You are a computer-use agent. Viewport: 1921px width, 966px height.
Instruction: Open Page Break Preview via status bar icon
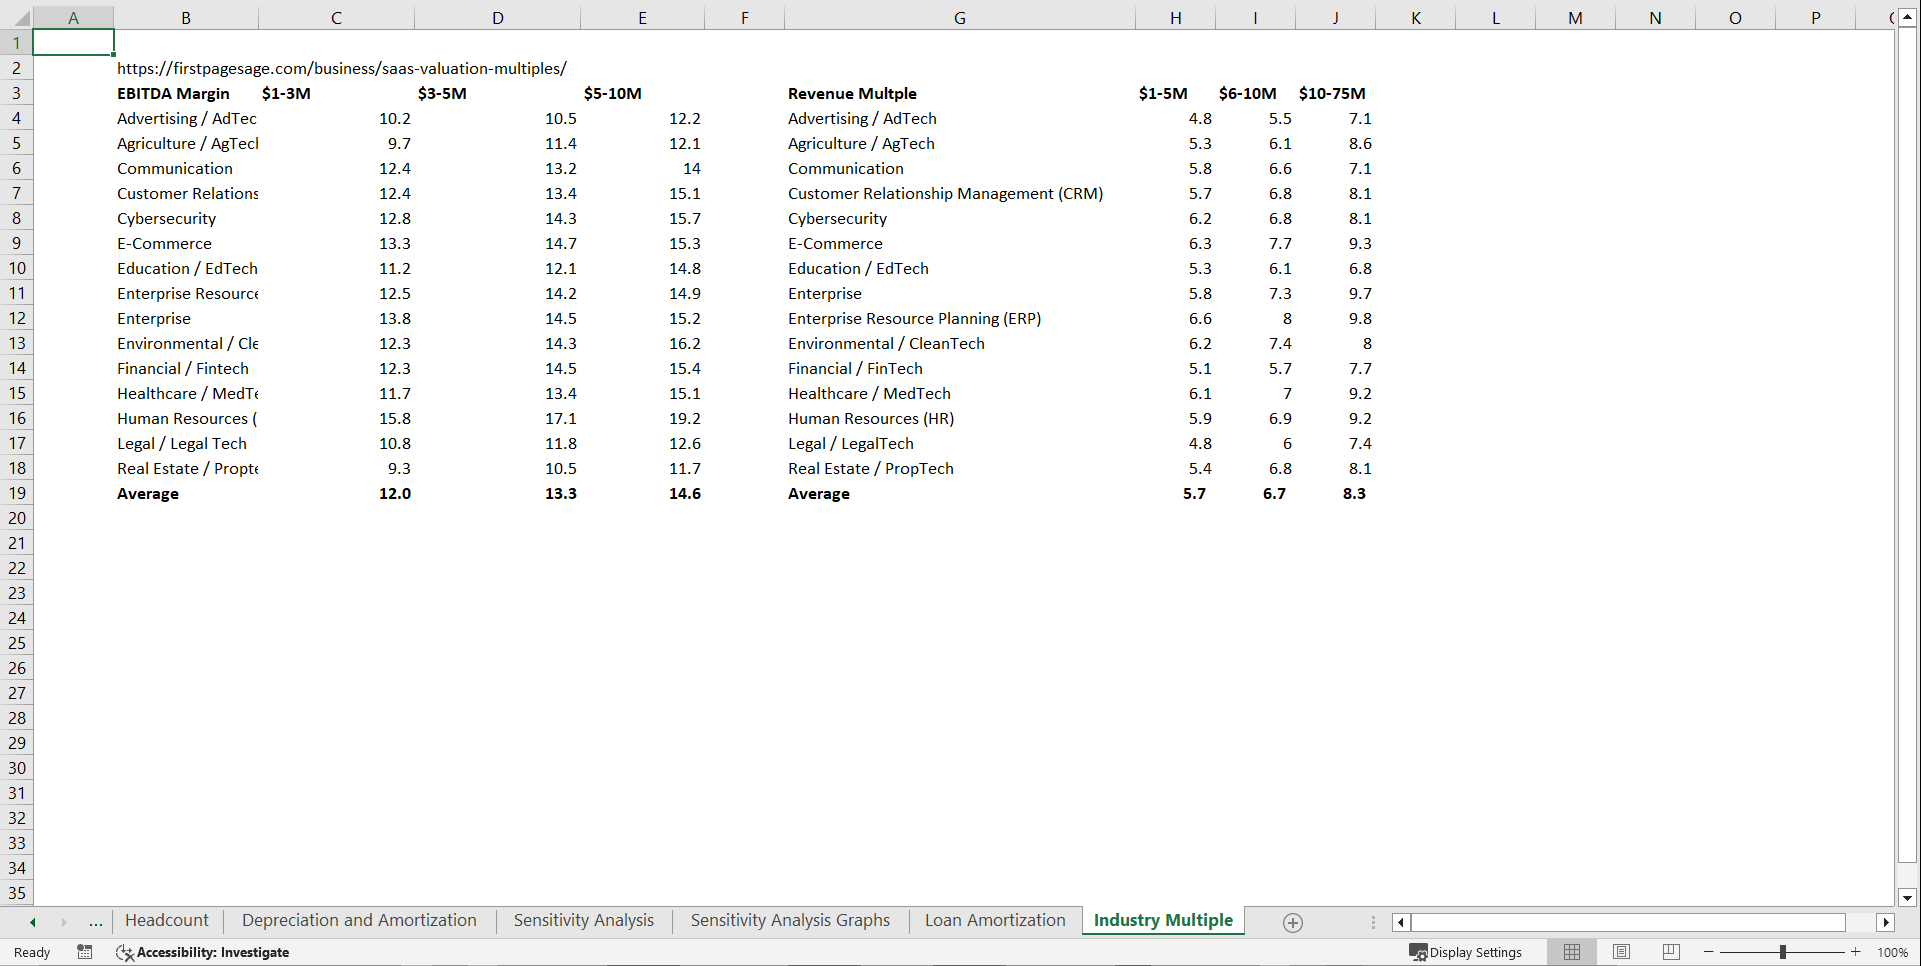click(1670, 952)
